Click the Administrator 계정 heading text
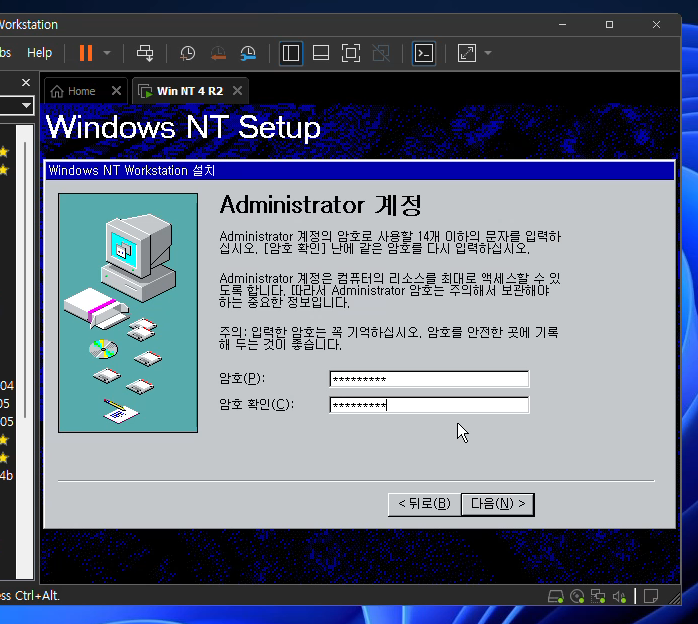The height and width of the screenshot is (624, 698). [321, 205]
